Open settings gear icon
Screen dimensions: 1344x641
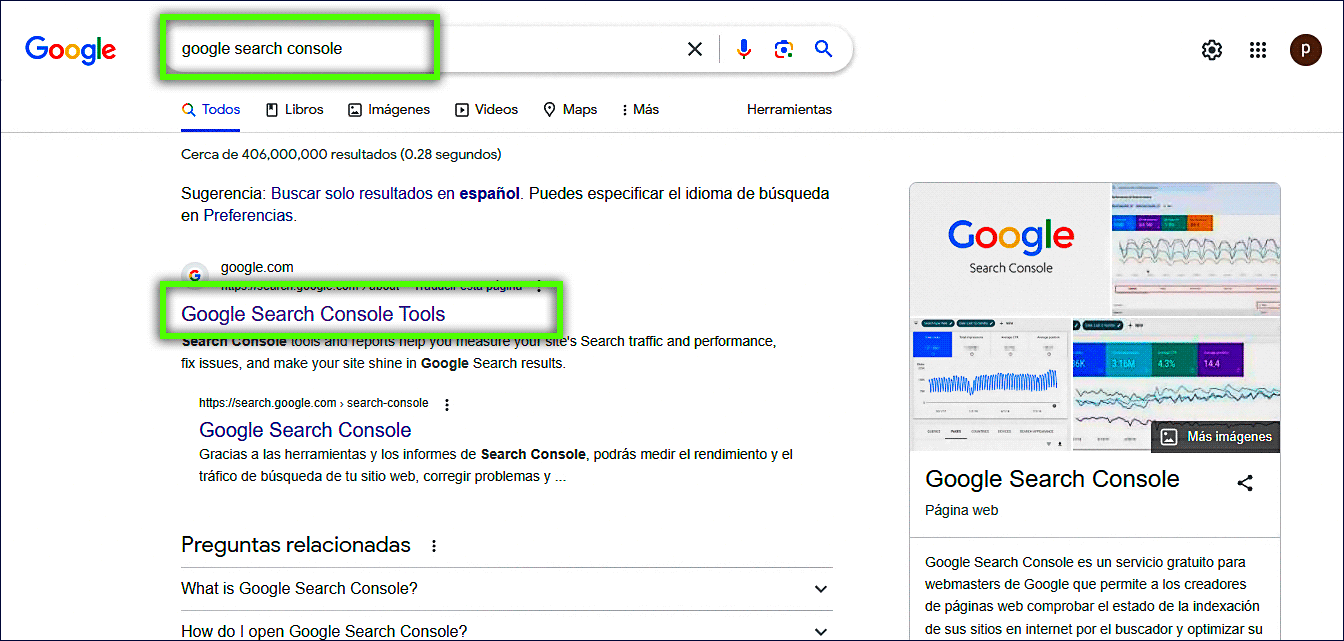pyautogui.click(x=1212, y=50)
